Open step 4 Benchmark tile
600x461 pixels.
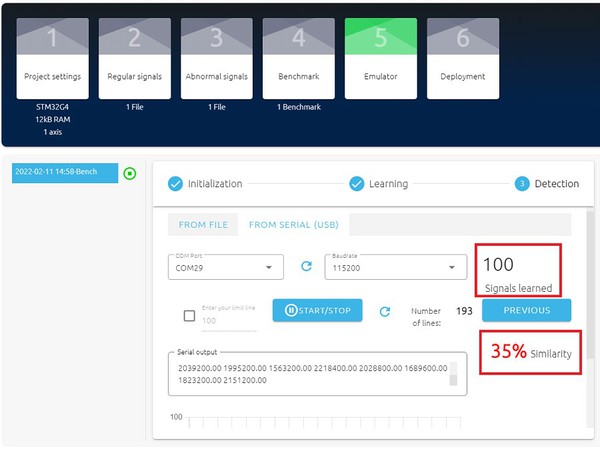(298, 59)
